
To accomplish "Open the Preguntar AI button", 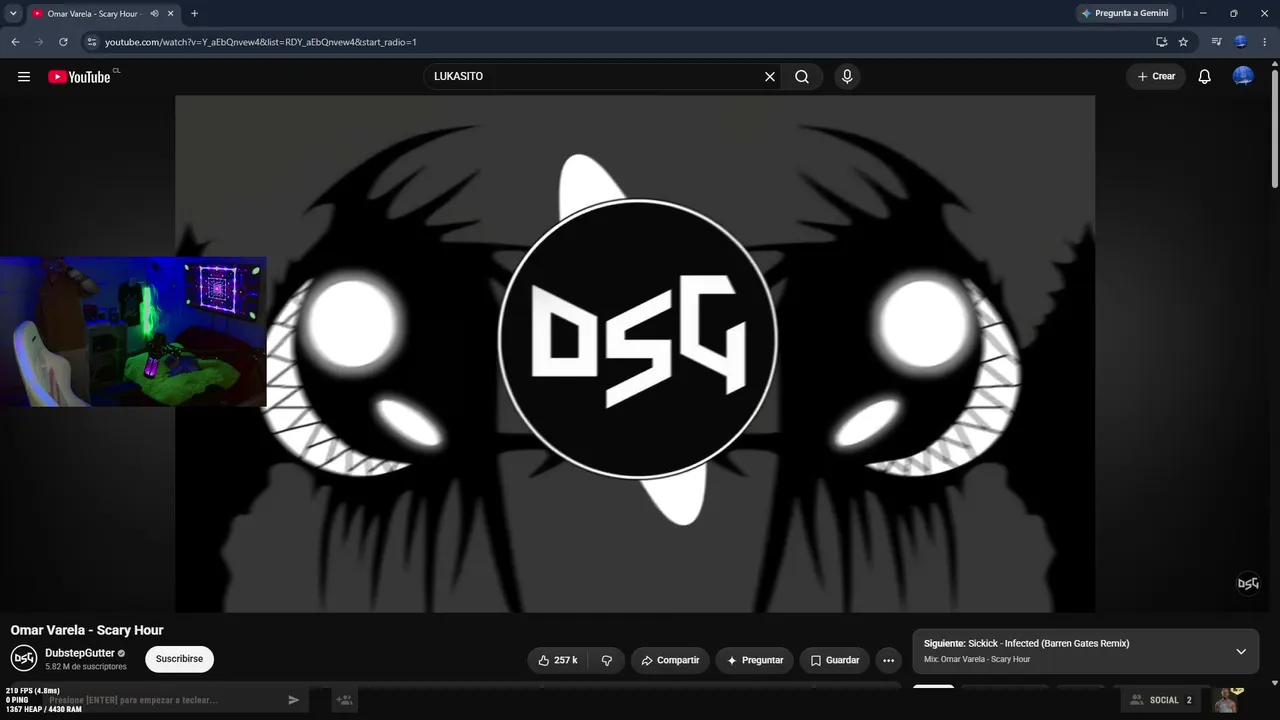I will (x=755, y=660).
